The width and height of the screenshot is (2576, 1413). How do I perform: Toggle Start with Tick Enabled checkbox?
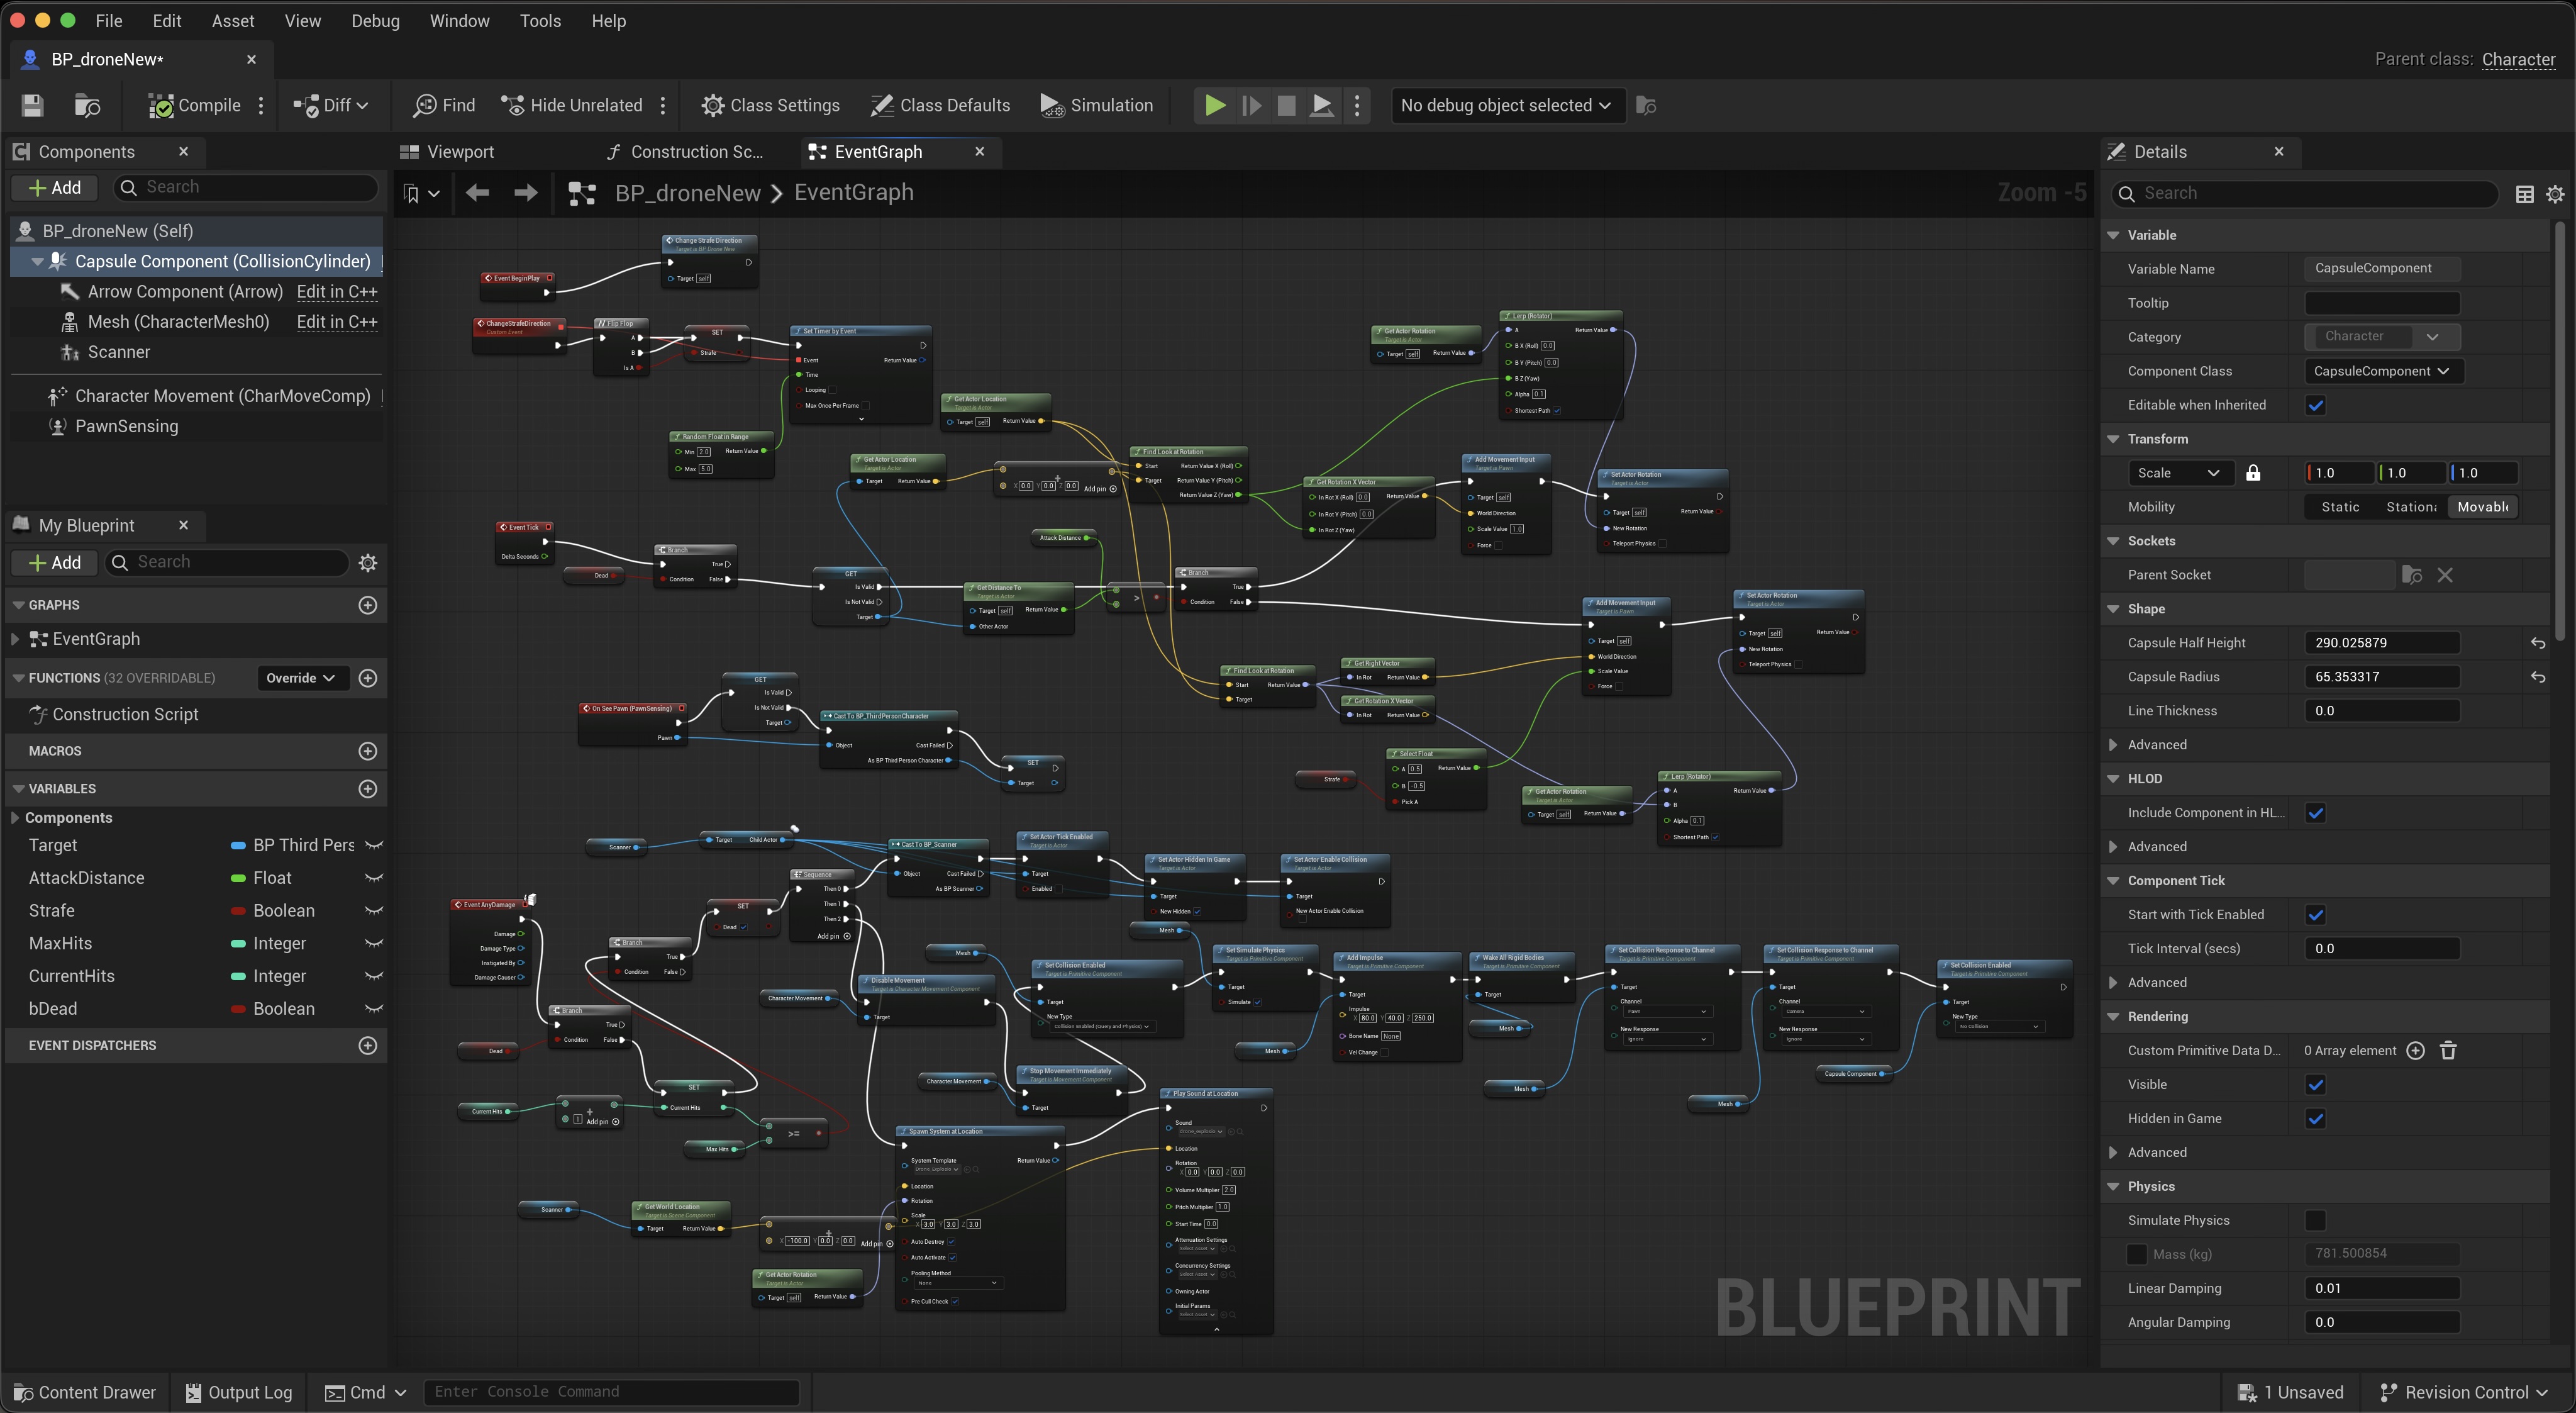2315,915
